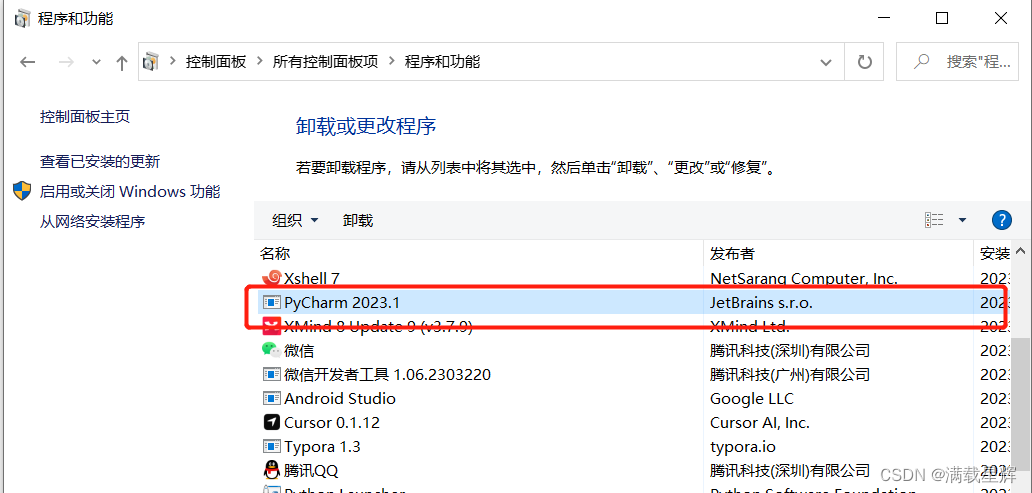Click the title bar 程序和功能 icon
The width and height of the screenshot is (1032, 493).
[22, 18]
